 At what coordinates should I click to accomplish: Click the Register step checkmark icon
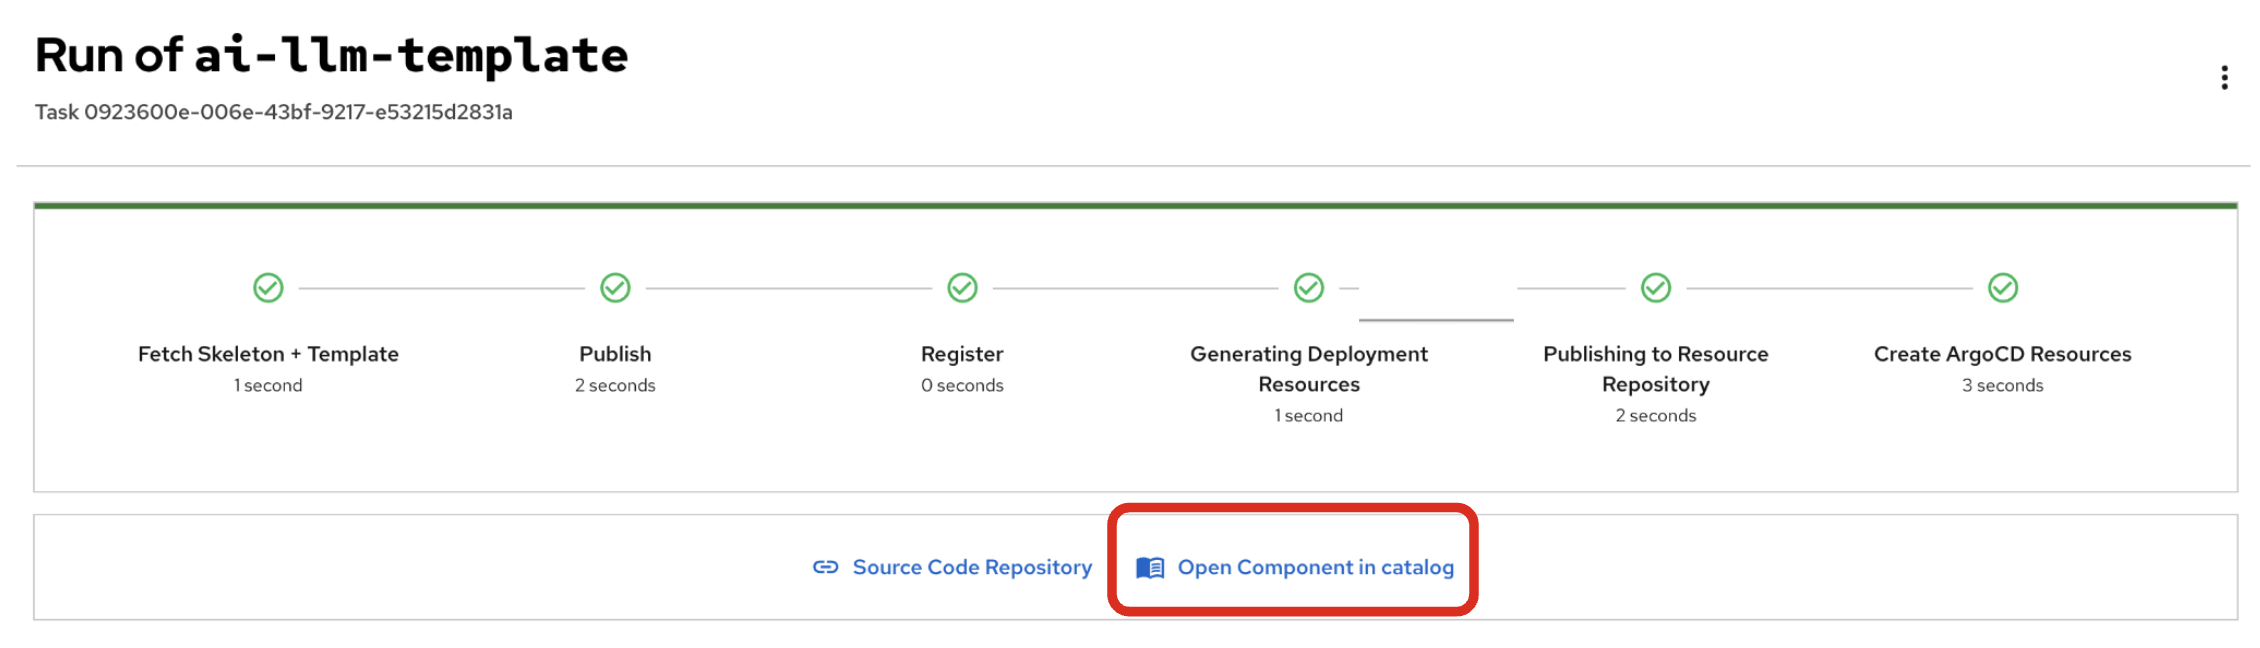click(962, 288)
